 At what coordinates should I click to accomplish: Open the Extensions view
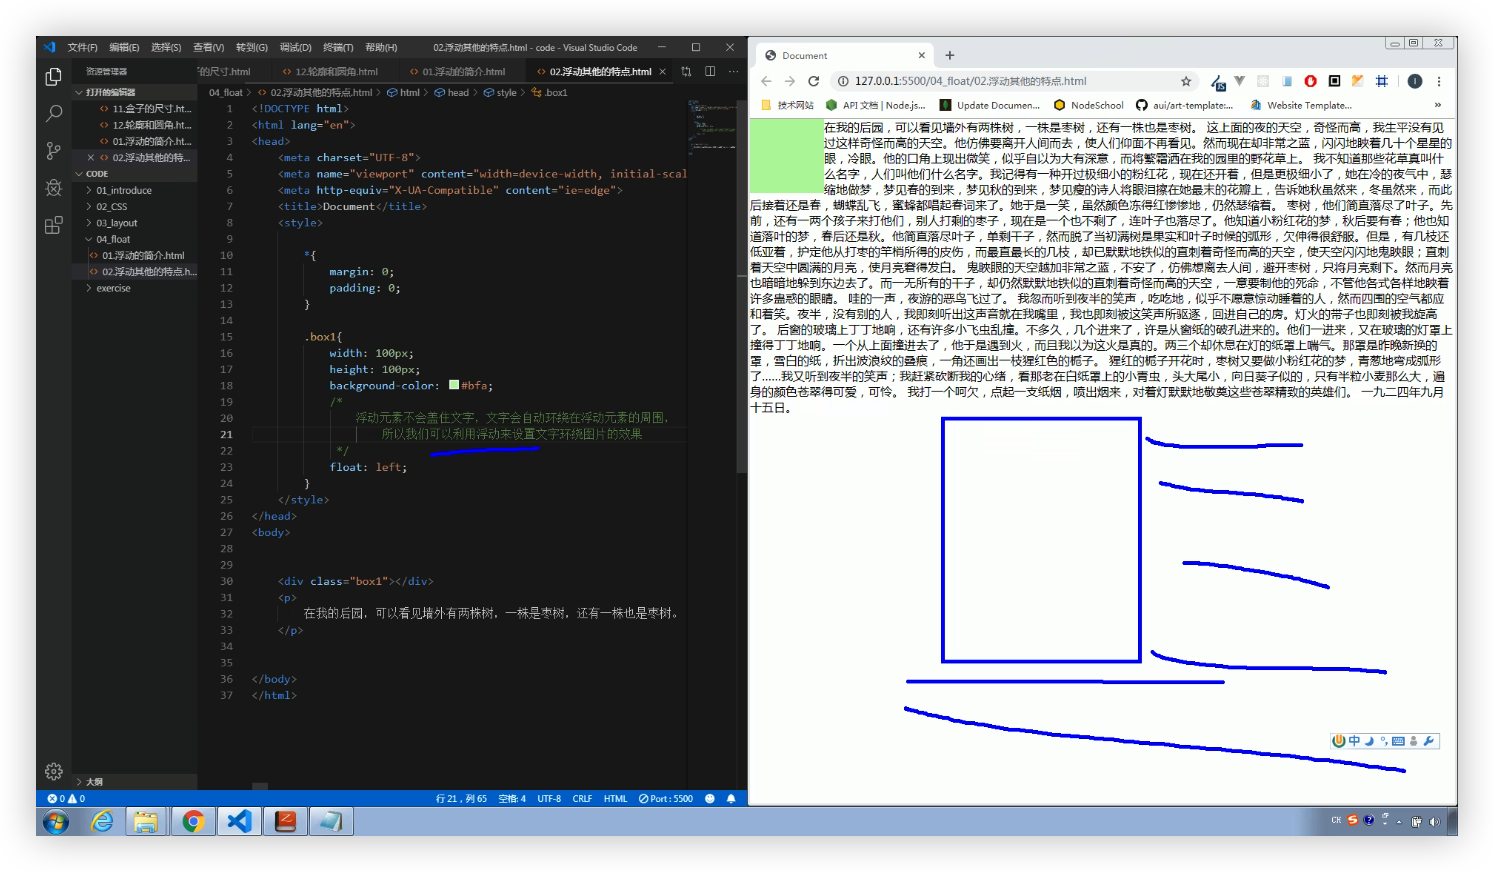point(54,225)
